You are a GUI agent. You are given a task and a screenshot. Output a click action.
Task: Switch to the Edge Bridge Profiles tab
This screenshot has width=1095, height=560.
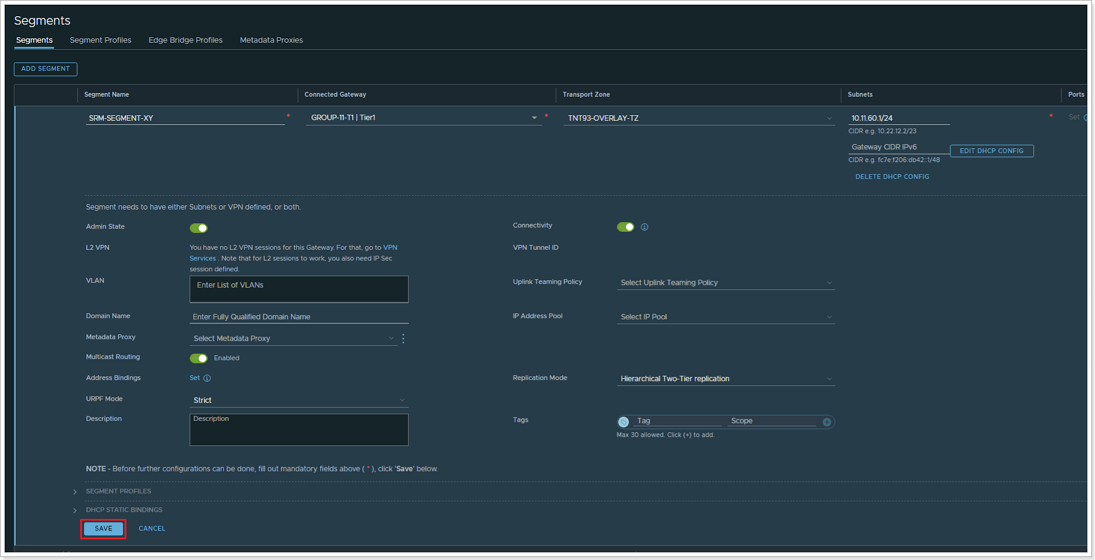185,40
